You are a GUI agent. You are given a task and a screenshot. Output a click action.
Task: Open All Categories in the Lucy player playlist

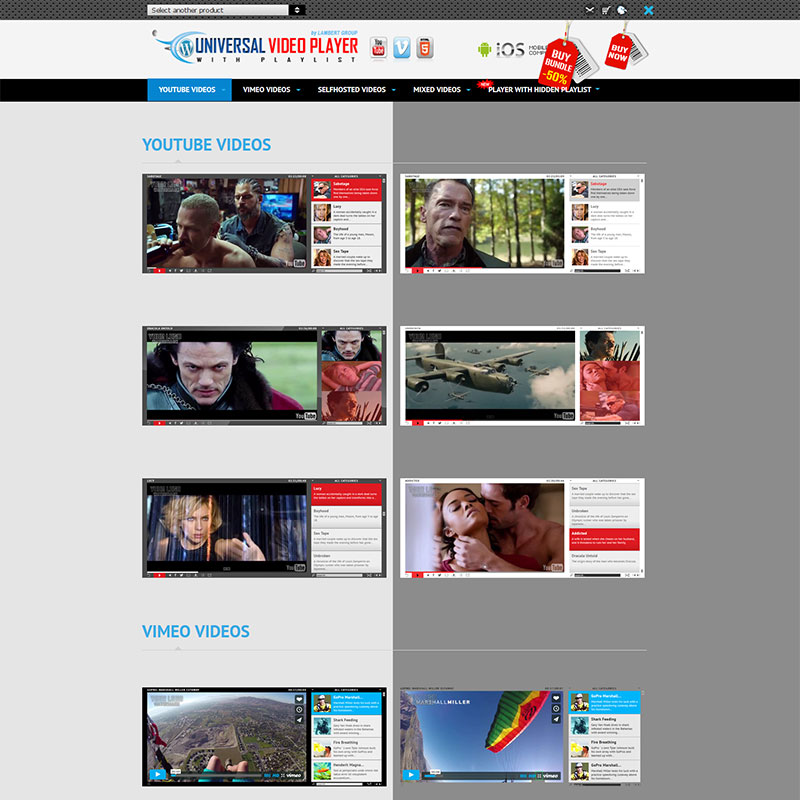346,481
